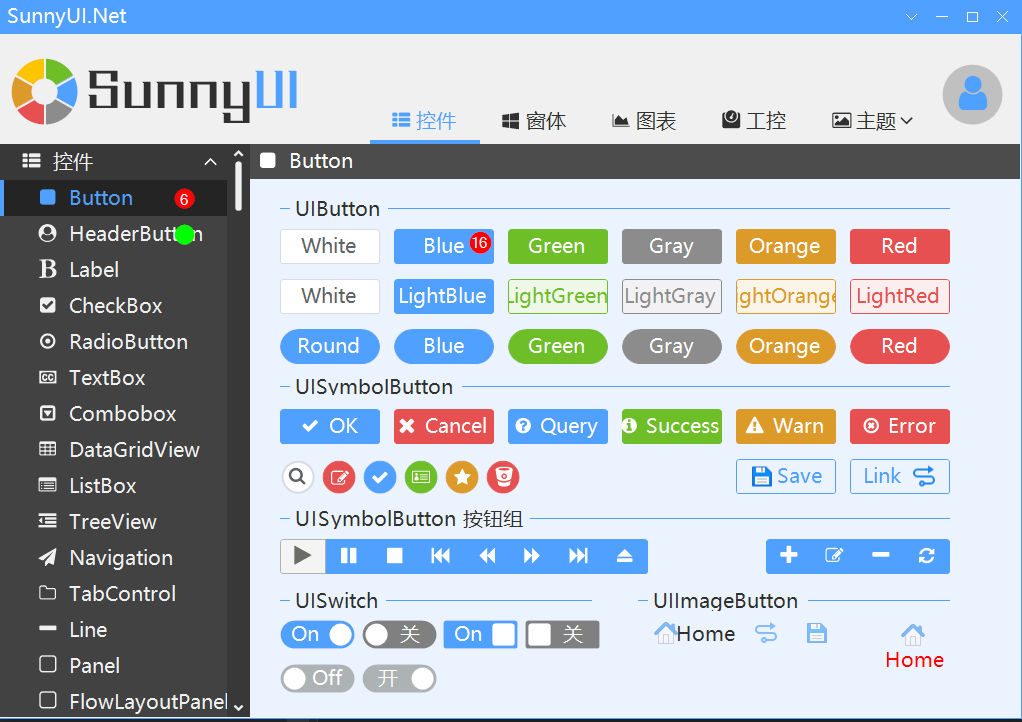Select Button in the sidebar
1022x722 pixels.
tap(114, 197)
